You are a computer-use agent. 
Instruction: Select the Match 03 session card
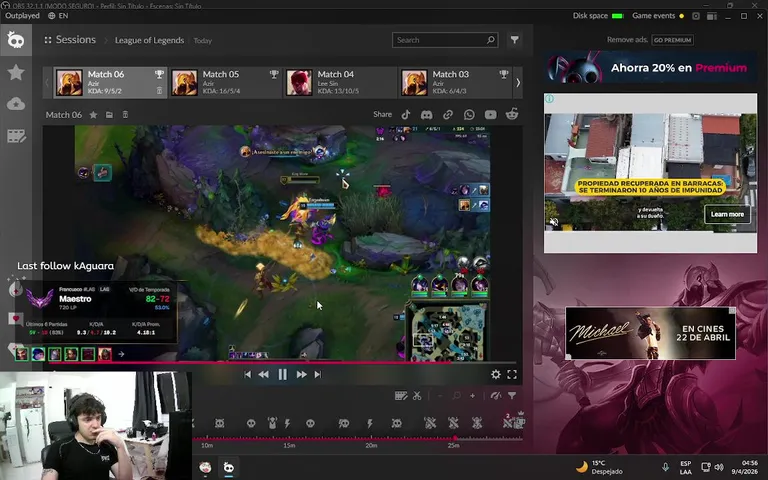pos(456,82)
